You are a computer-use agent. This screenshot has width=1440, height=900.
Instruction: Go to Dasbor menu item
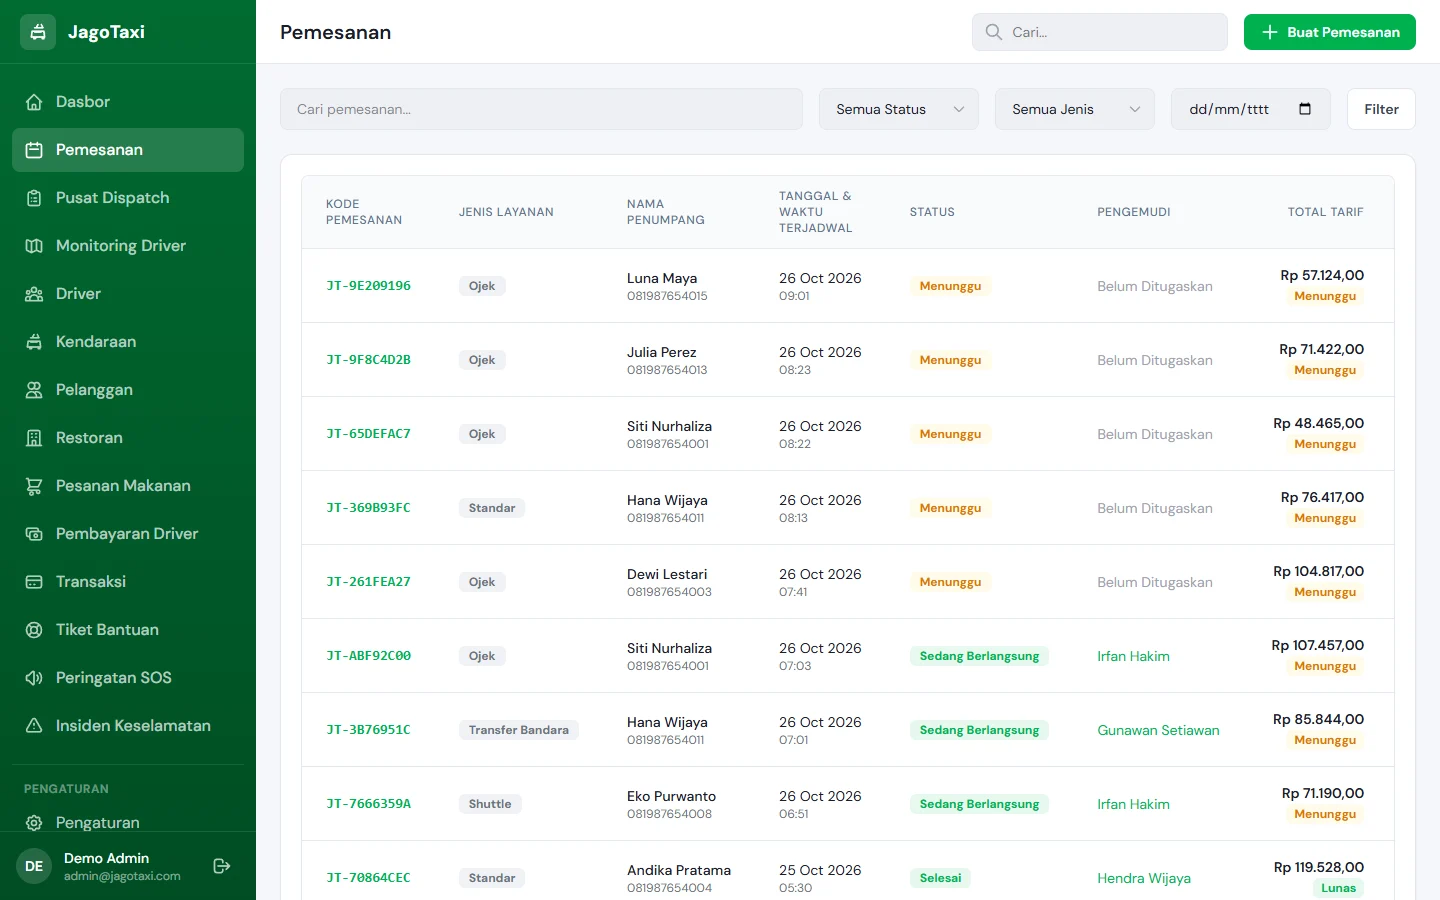128,102
